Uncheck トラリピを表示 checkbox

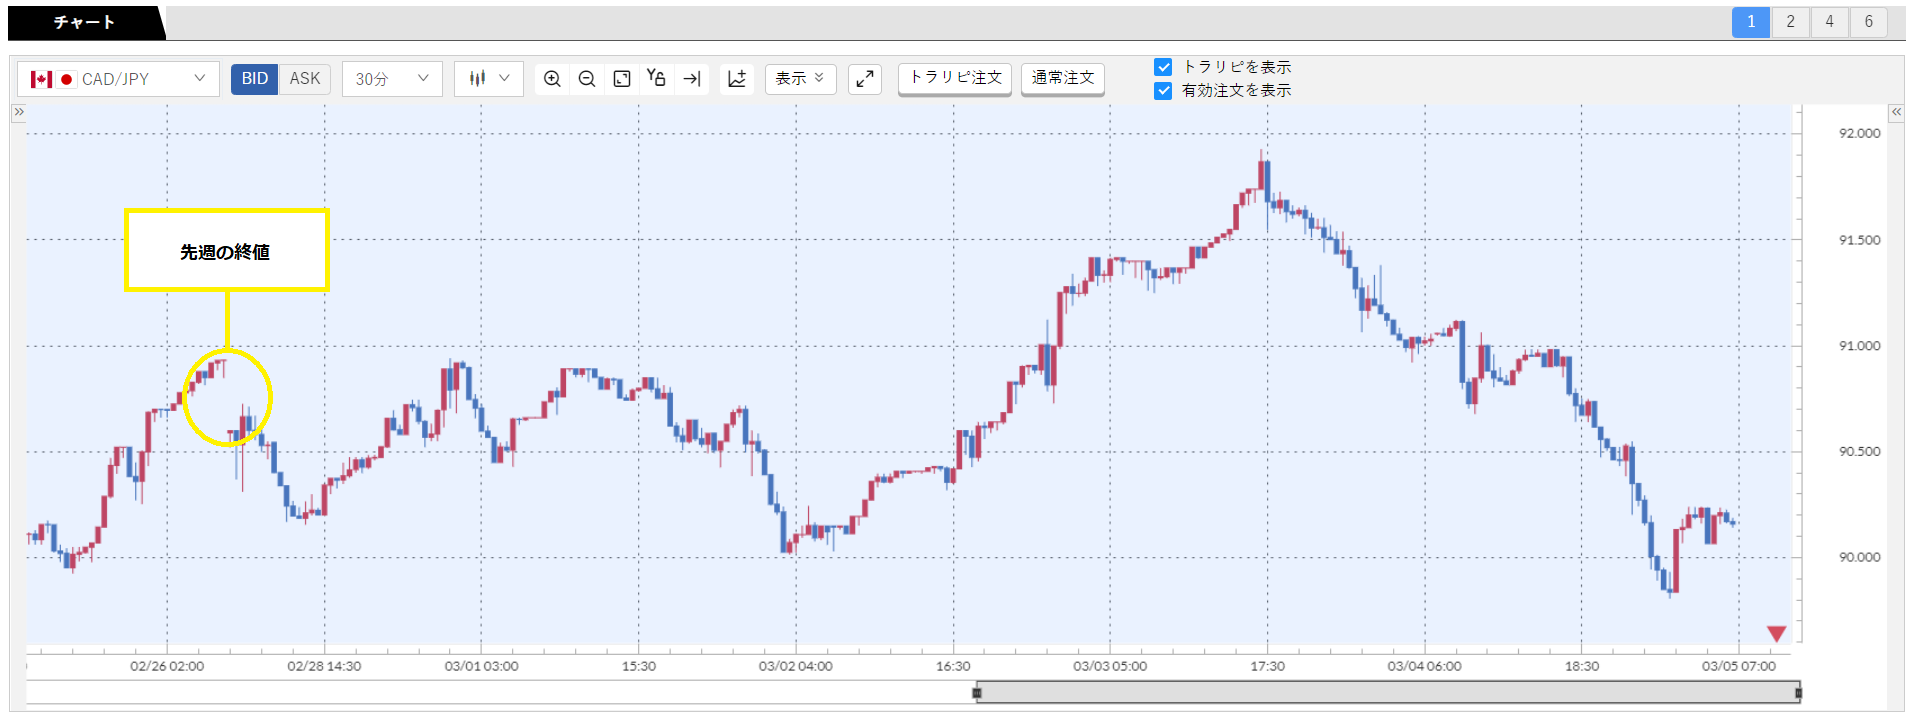[x=1163, y=67]
